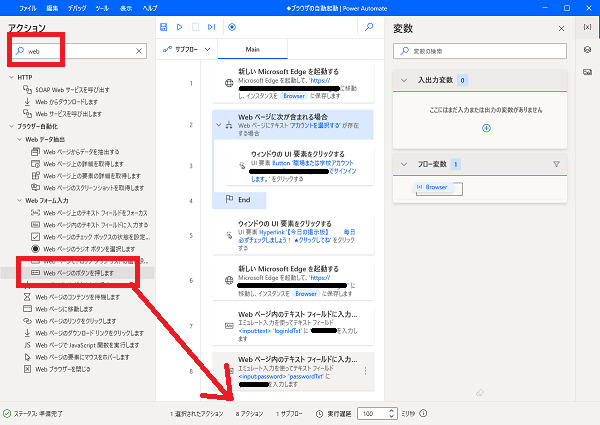Viewport: 600px width, 425px height.
Task: Collapse the HTTP action group
Action: 11,77
